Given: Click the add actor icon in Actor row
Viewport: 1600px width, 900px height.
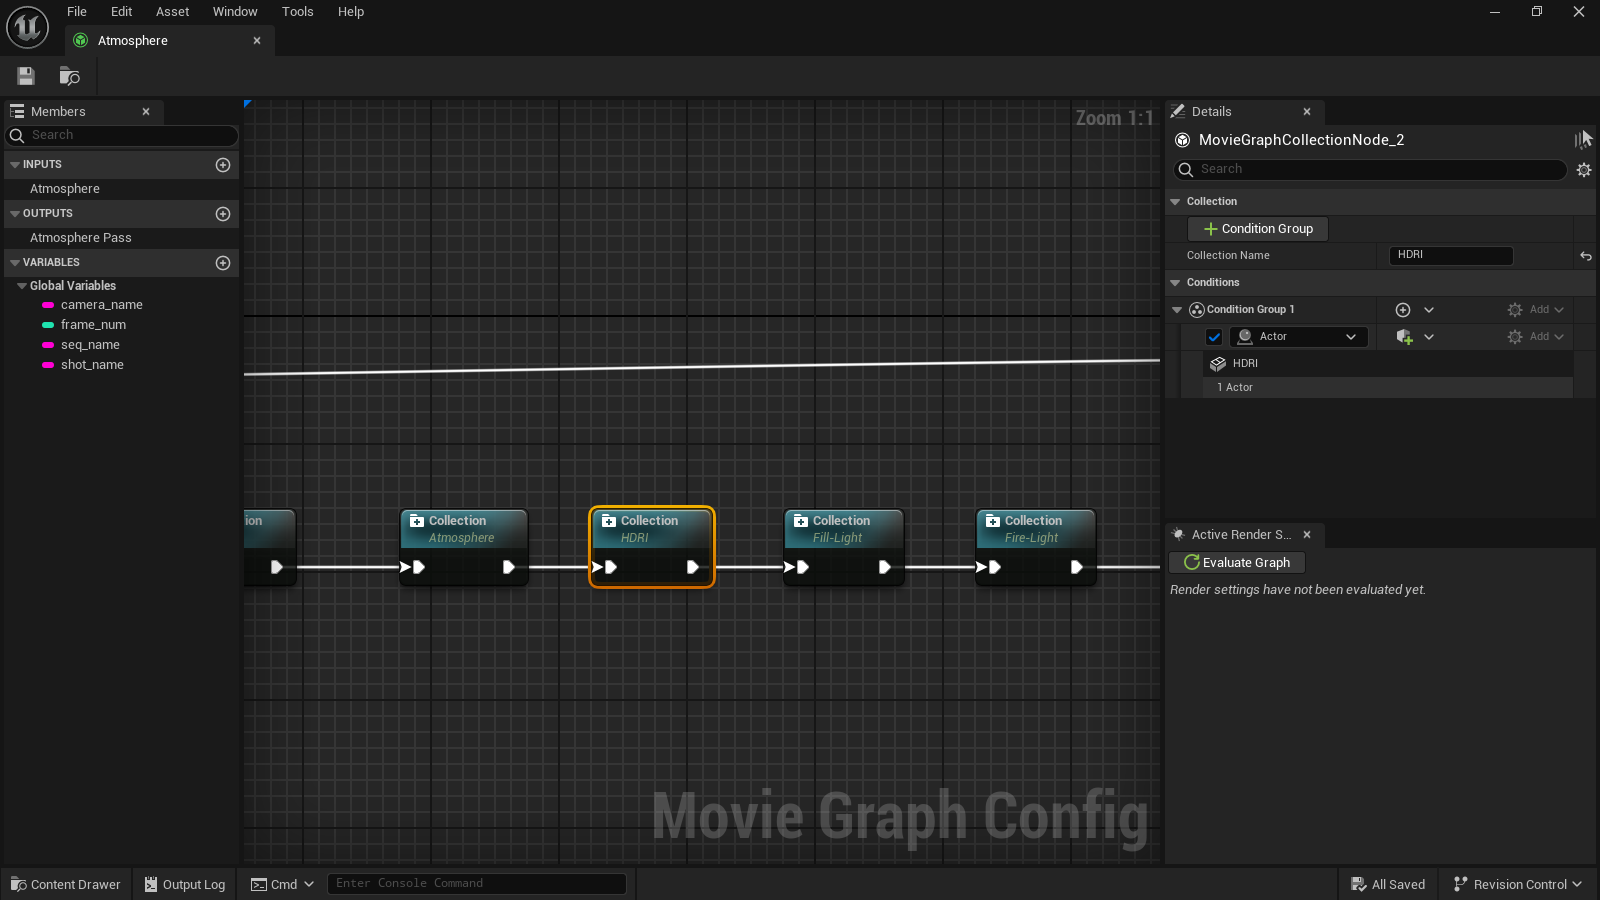Looking at the screenshot, I should tap(1404, 337).
